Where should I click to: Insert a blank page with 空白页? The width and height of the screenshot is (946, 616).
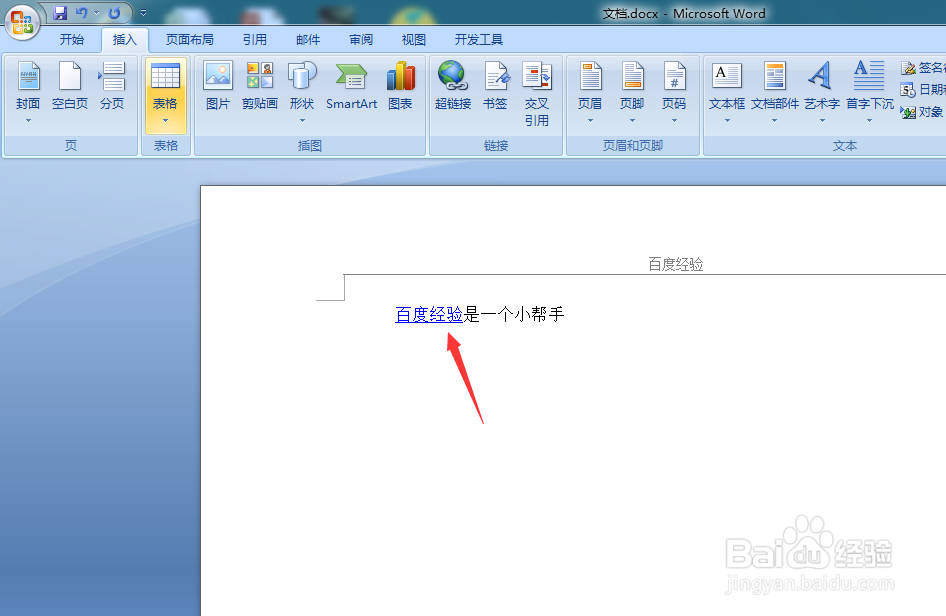70,86
